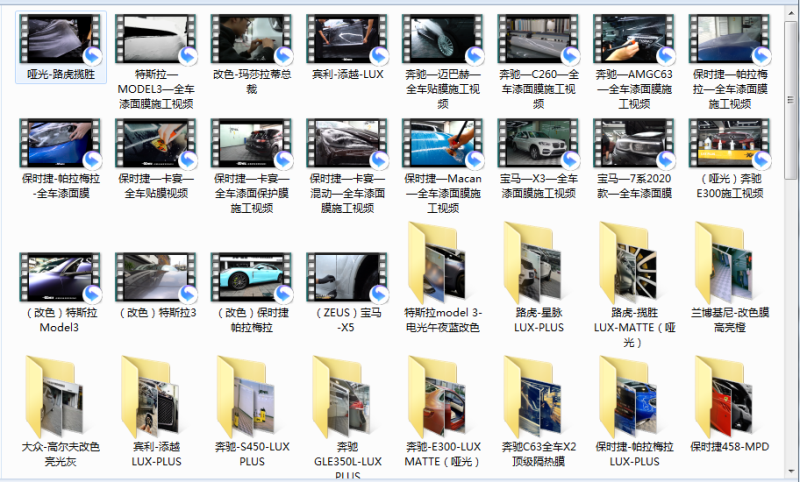800x482 pixels.
Task: Click the label (ZEUS)宝马-X5
Action: [347, 320]
